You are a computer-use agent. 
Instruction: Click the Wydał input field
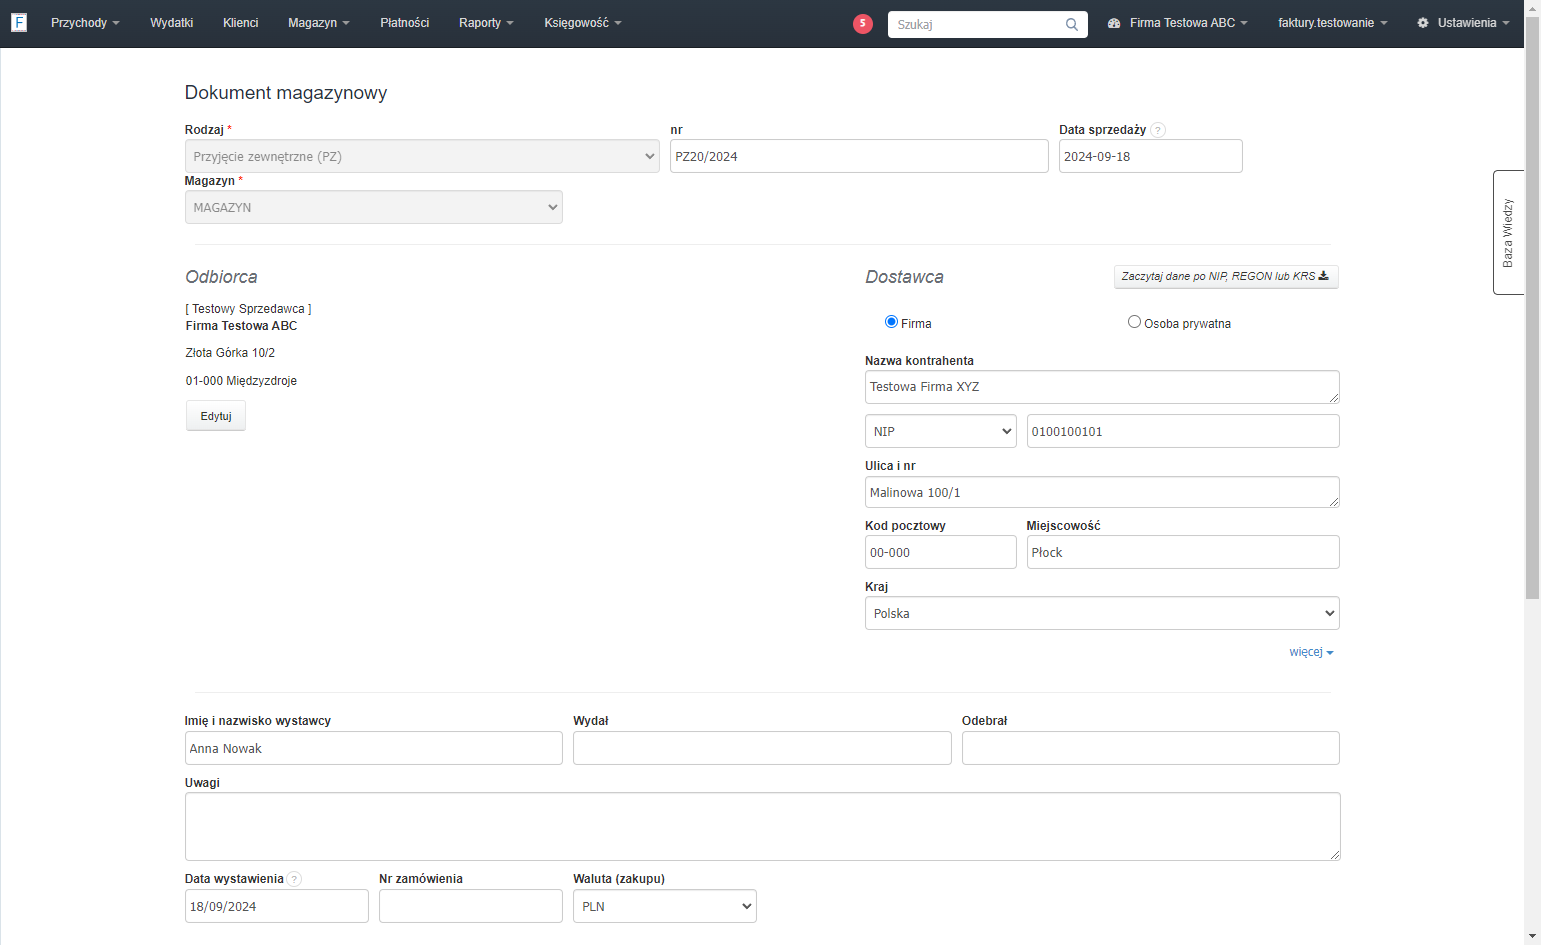coord(762,748)
